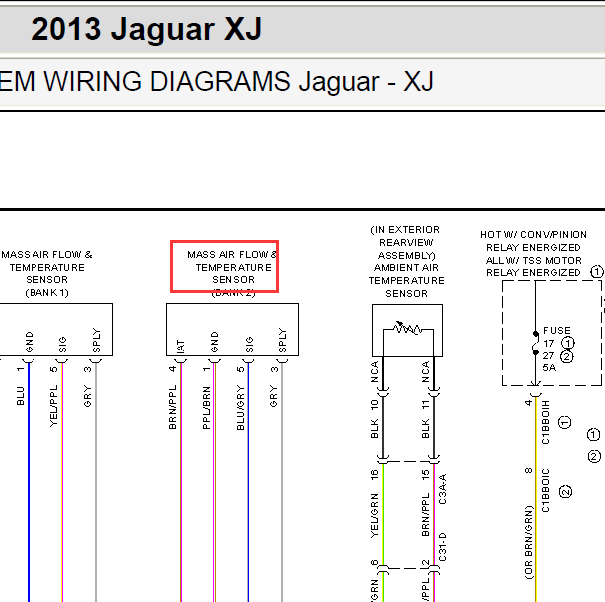The image size is (605, 602).
Task: Click circled 1 next to fuse number 17
Action: point(567,343)
